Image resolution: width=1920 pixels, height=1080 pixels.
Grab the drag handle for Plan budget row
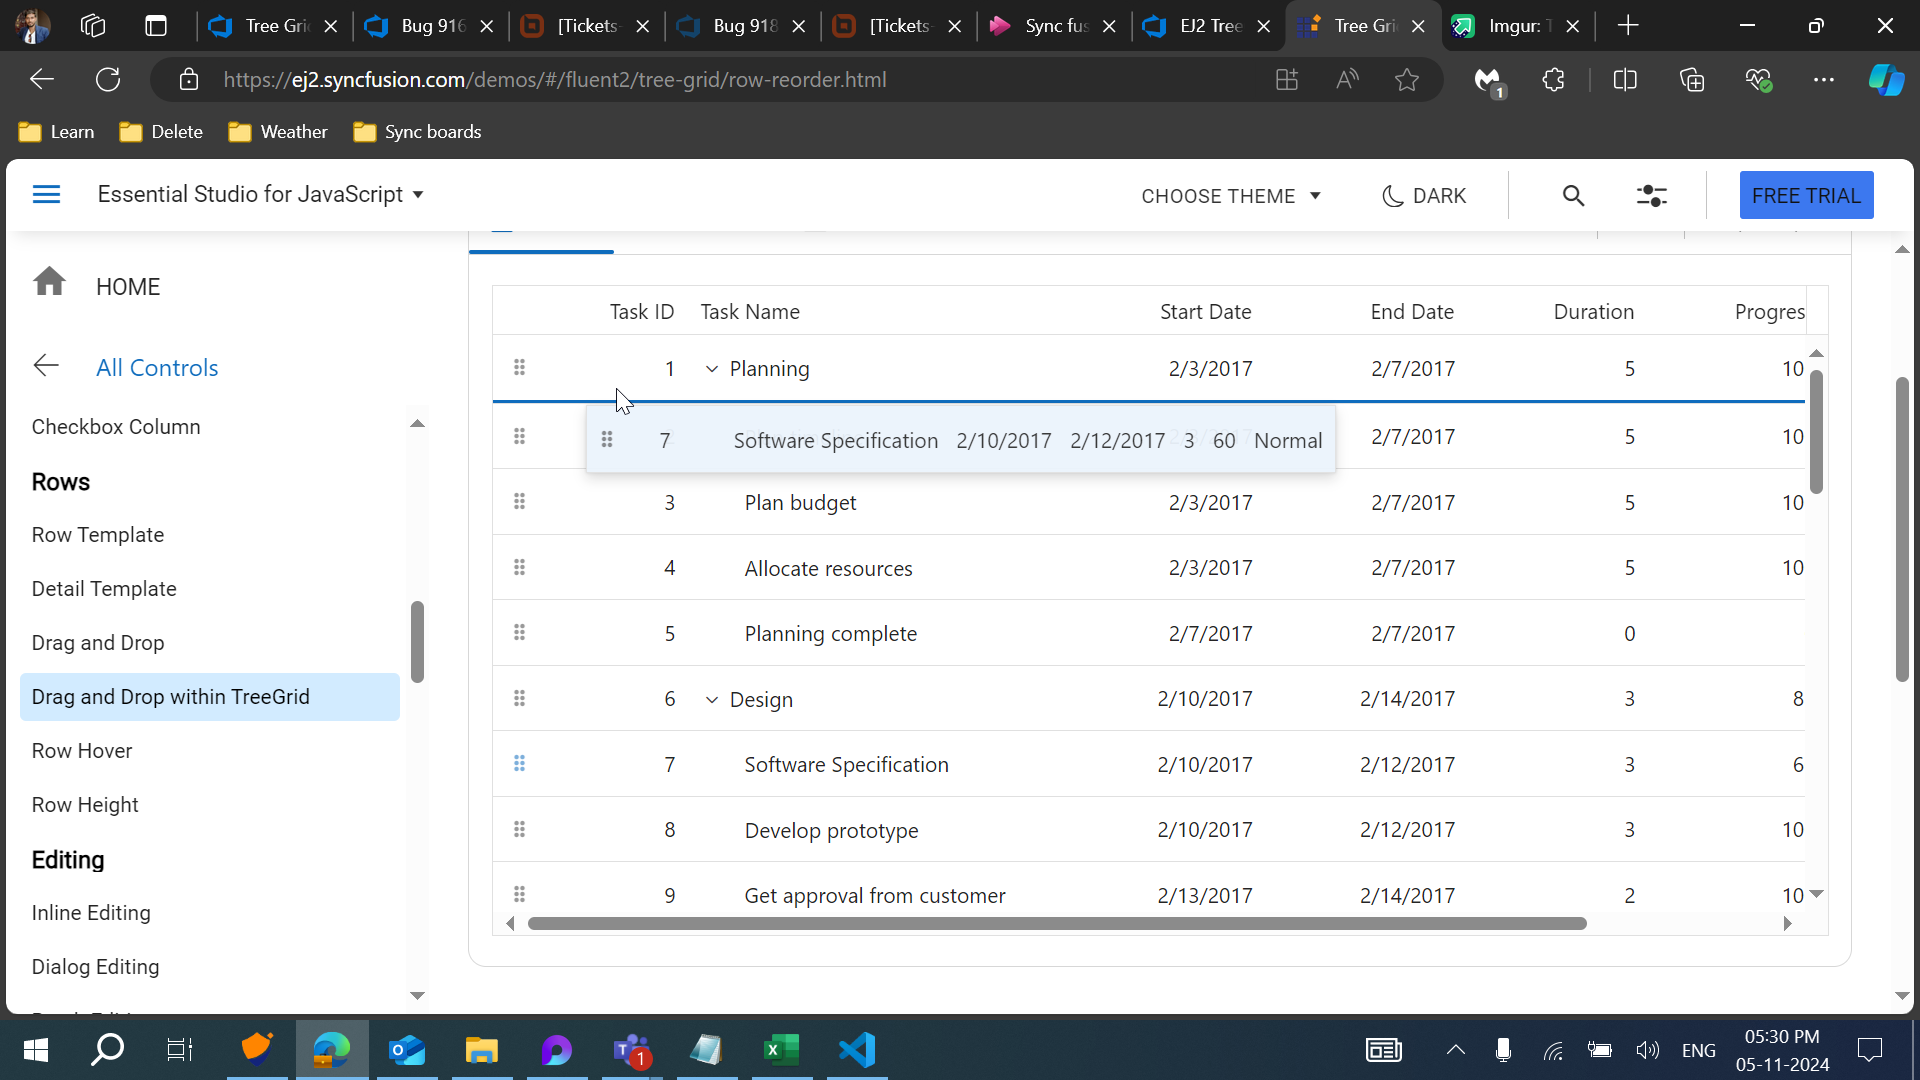pos(519,502)
